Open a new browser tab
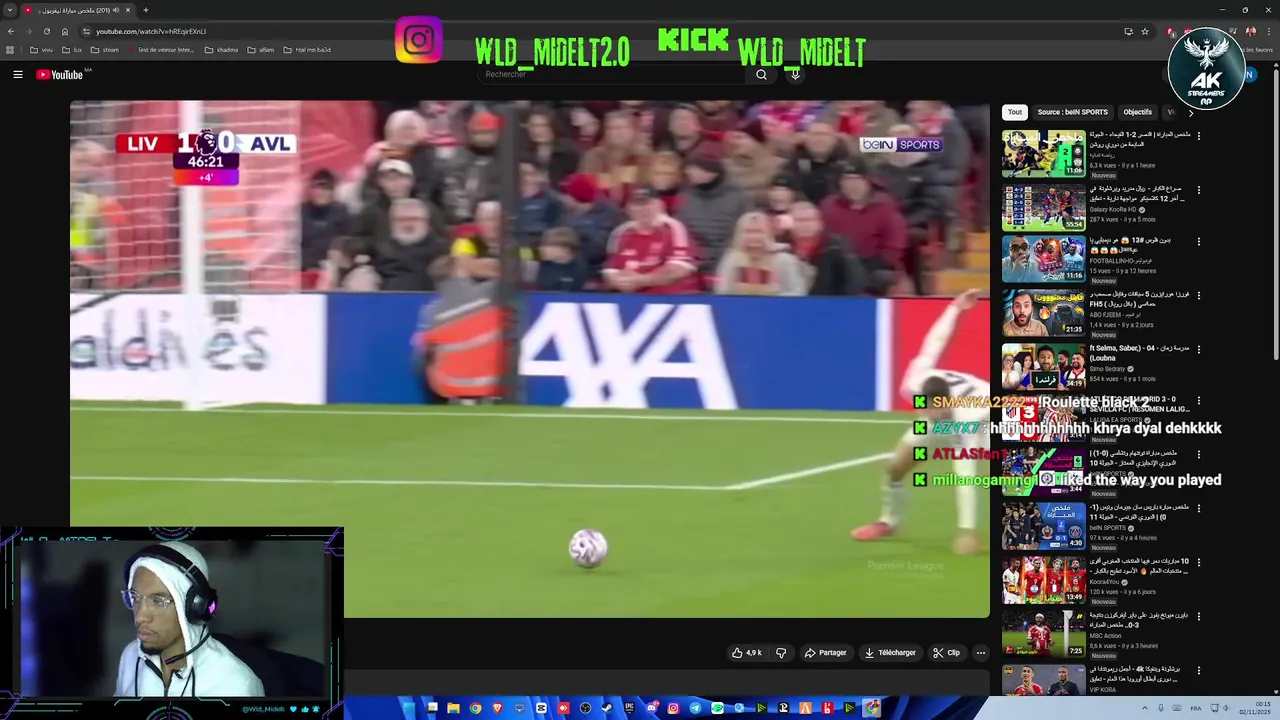 click(146, 10)
